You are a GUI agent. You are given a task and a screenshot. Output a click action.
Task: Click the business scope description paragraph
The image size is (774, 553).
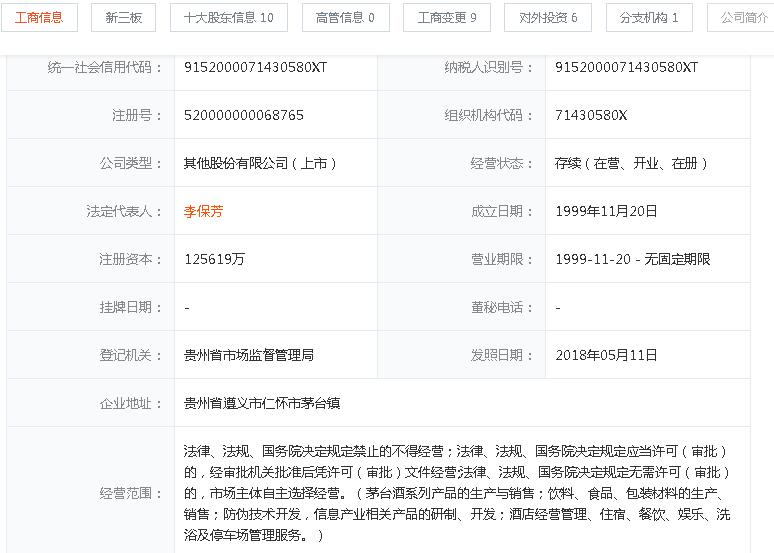click(457, 493)
